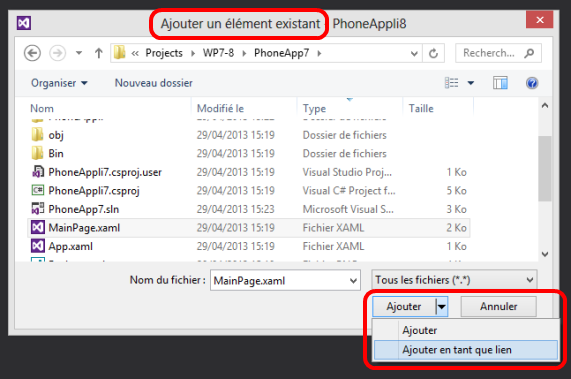Screen dimensions: 571x379
Task: Click Visual Studio Proj... type cell
Action: tap(347, 172)
